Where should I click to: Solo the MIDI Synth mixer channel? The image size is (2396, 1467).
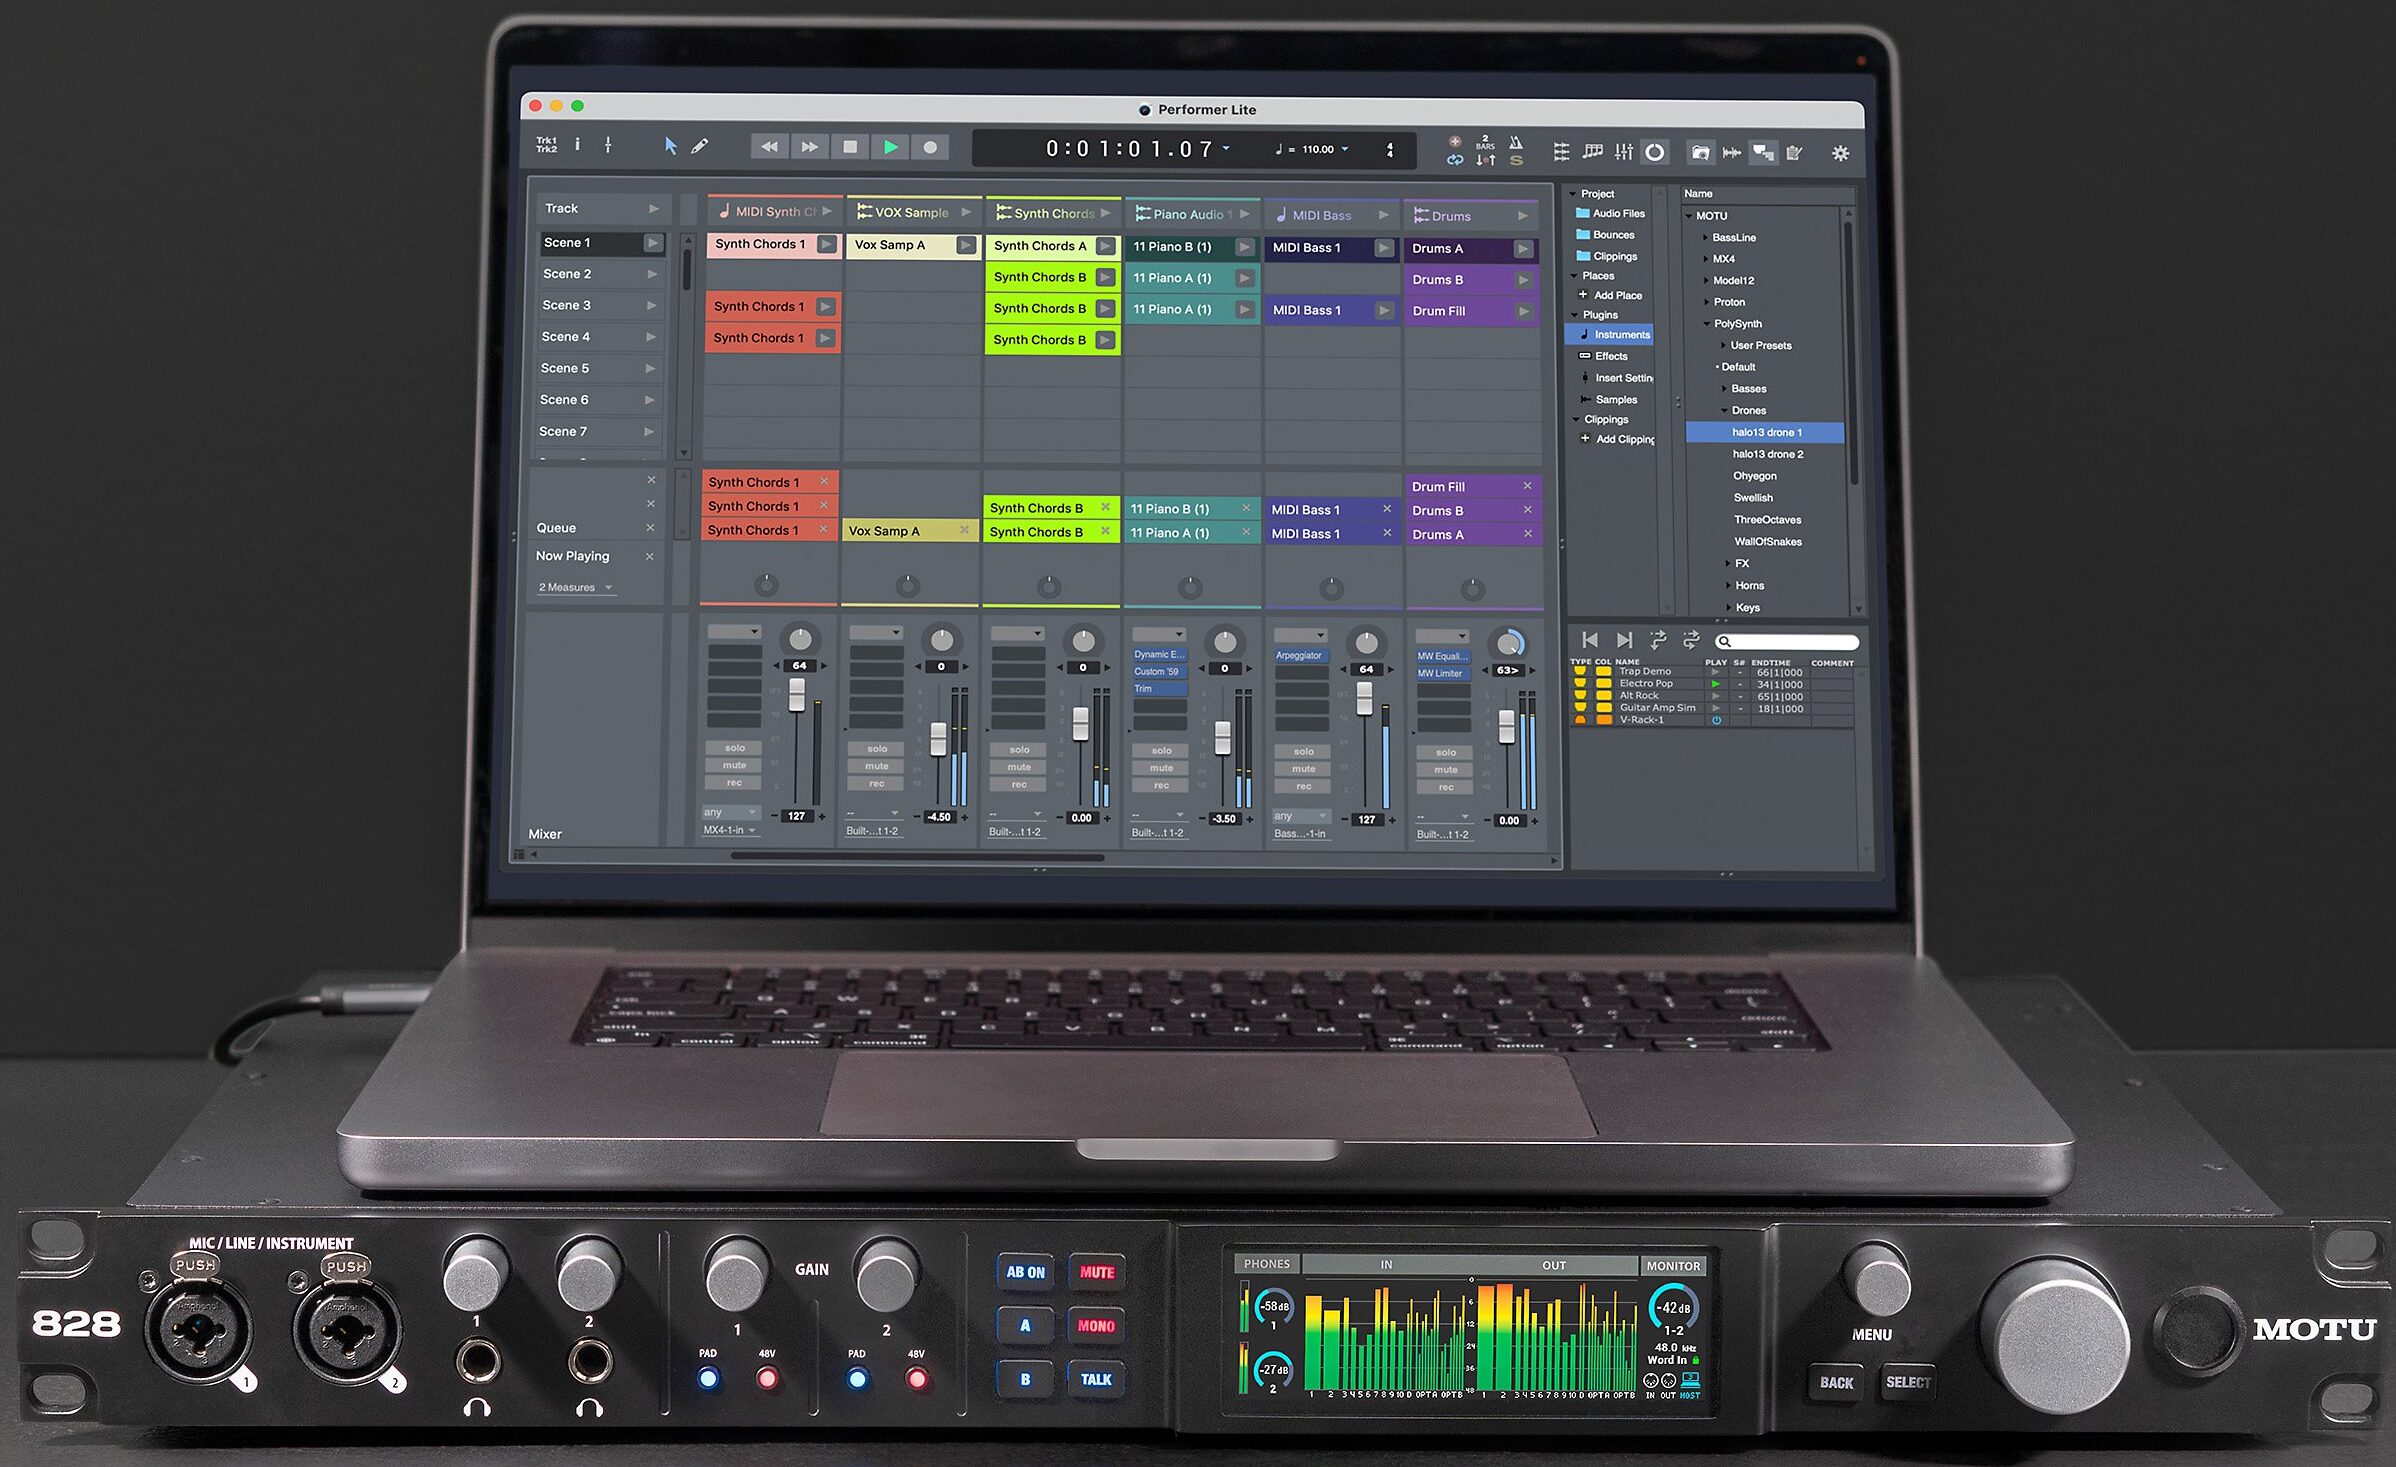735,748
